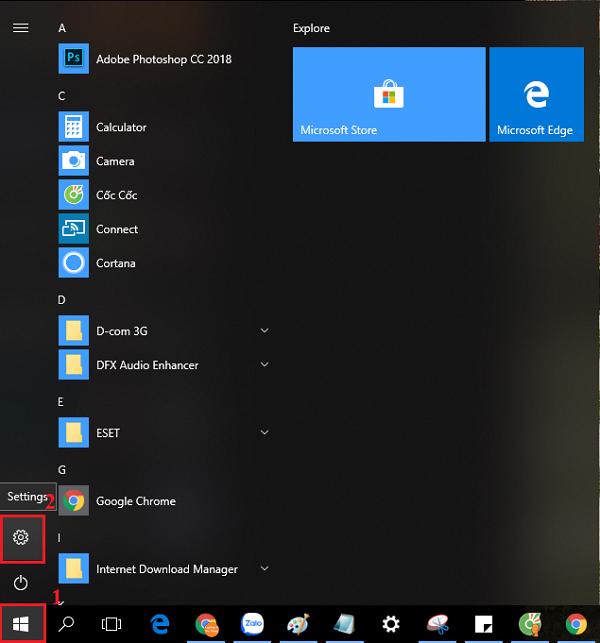This screenshot has width=600, height=643.
Task: Open the Camera app
Action: click(114, 161)
